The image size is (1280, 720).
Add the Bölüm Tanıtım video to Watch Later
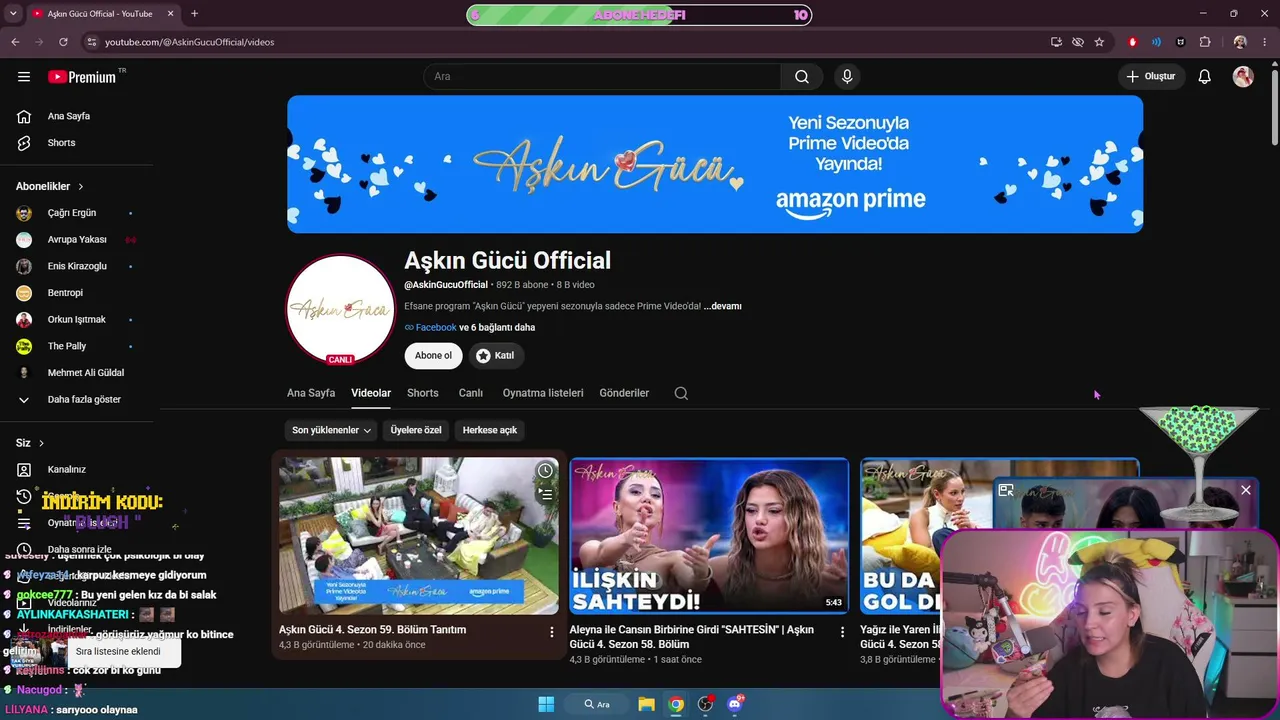(x=545, y=471)
